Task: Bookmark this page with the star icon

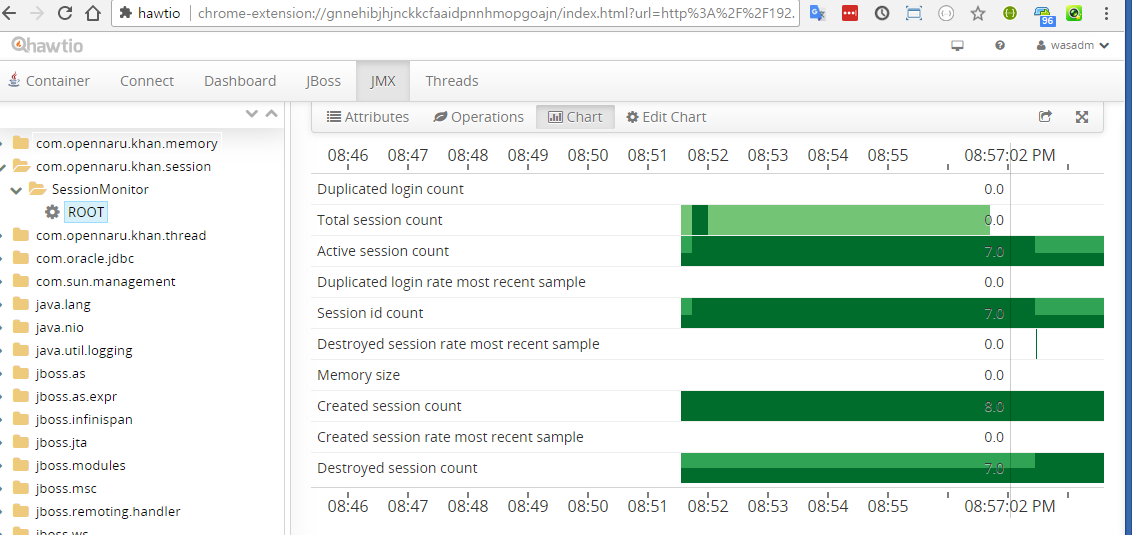Action: coord(978,14)
